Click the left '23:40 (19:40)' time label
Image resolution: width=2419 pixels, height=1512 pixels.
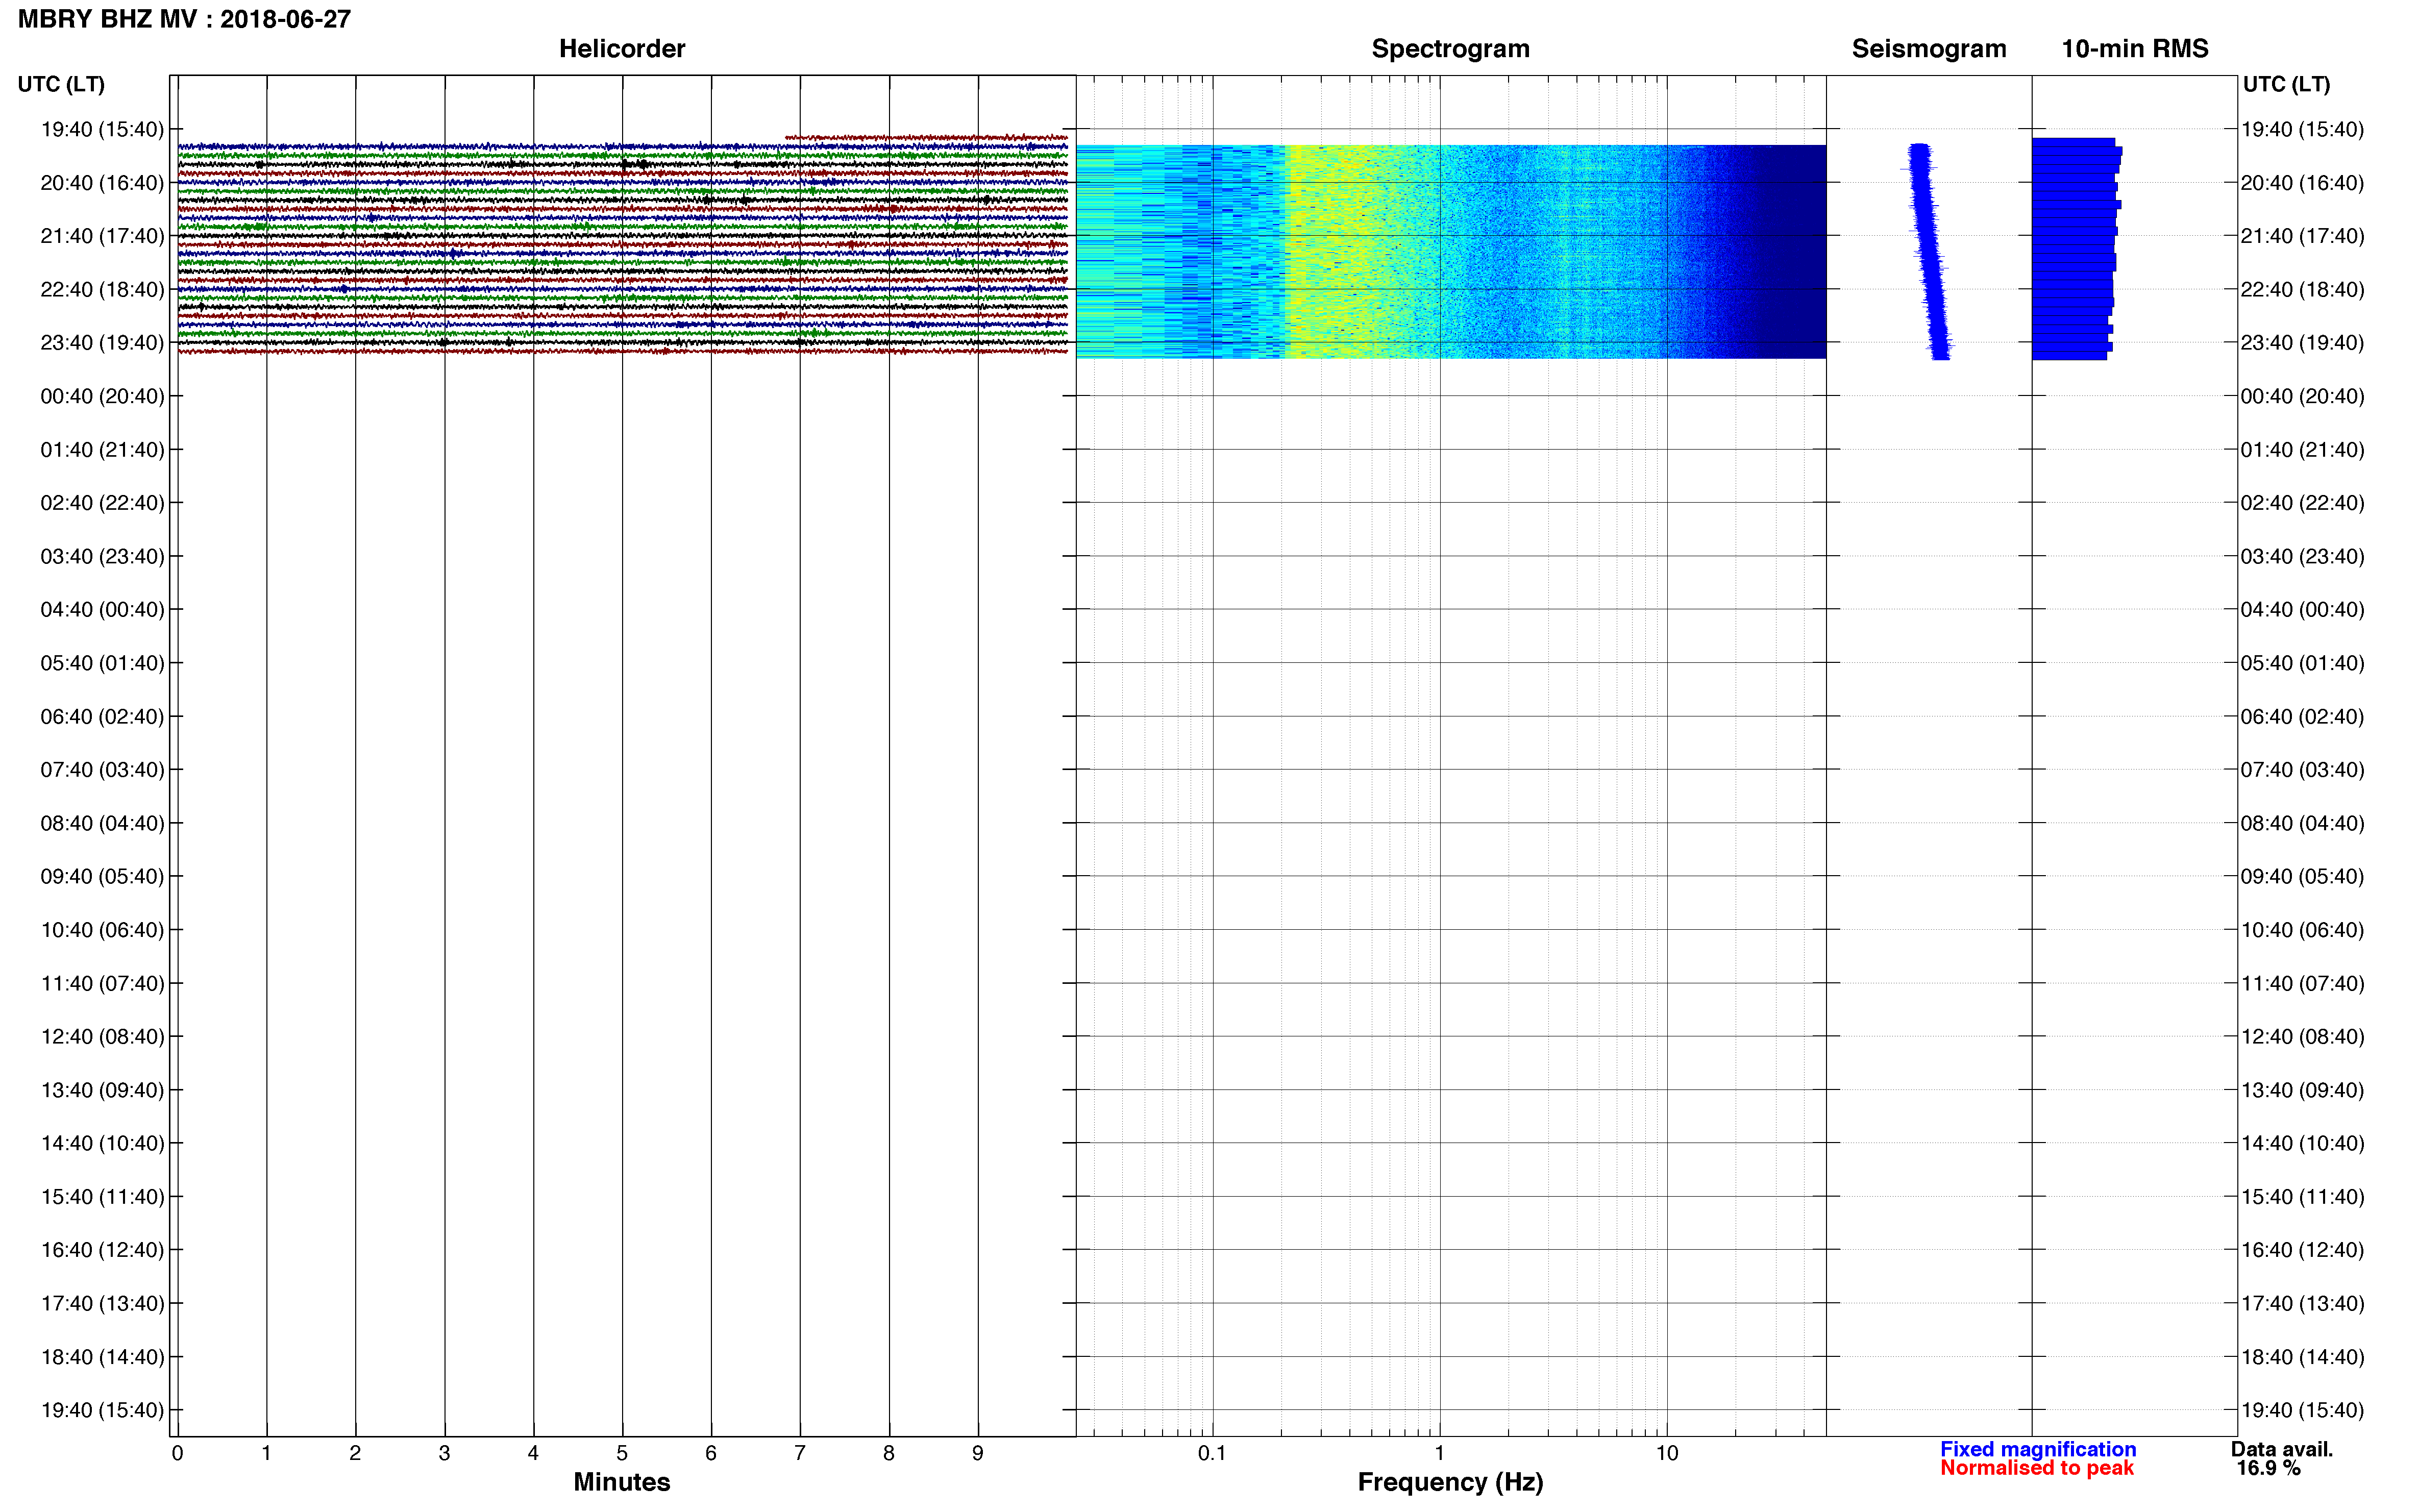tap(102, 343)
